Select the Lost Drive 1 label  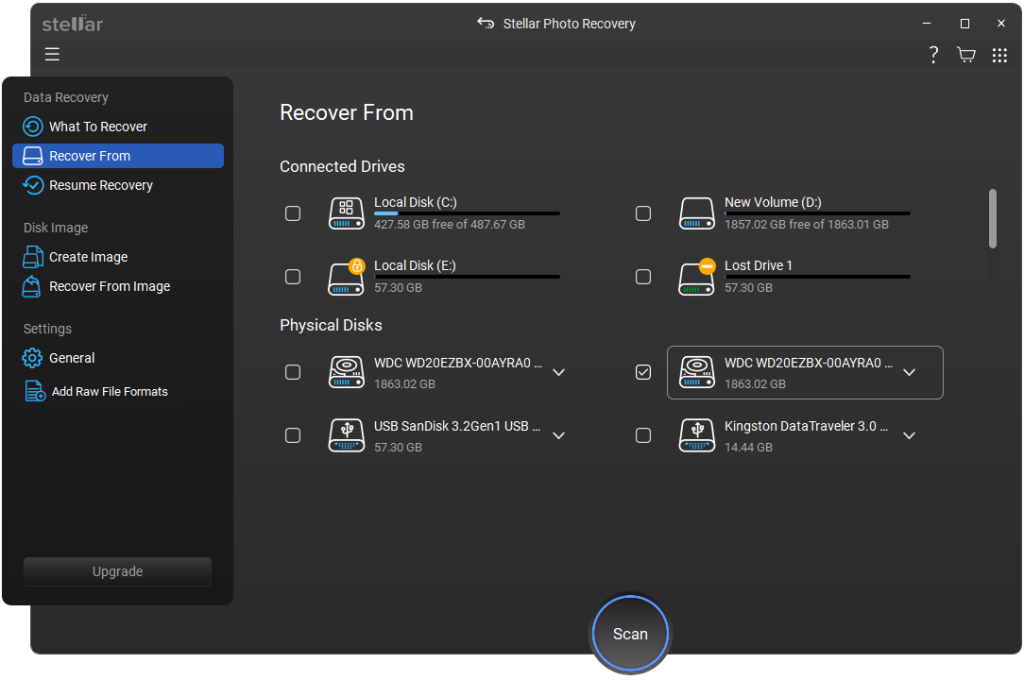[x=758, y=266]
